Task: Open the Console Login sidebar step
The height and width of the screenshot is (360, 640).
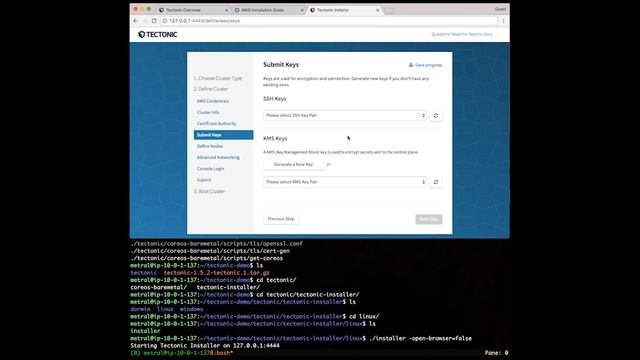Action: pos(210,169)
